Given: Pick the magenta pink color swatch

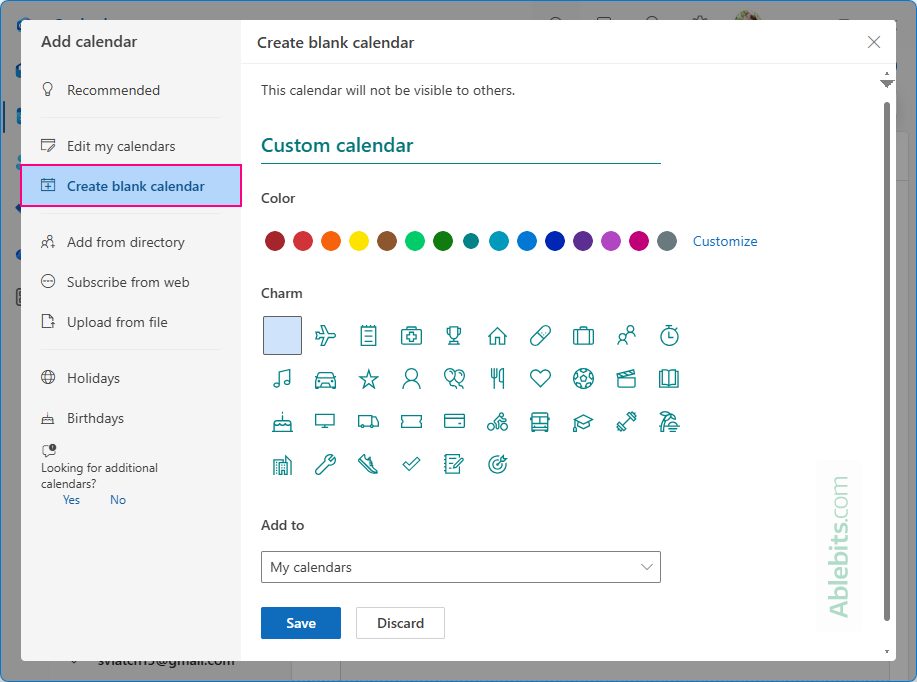Looking at the screenshot, I should click(639, 241).
